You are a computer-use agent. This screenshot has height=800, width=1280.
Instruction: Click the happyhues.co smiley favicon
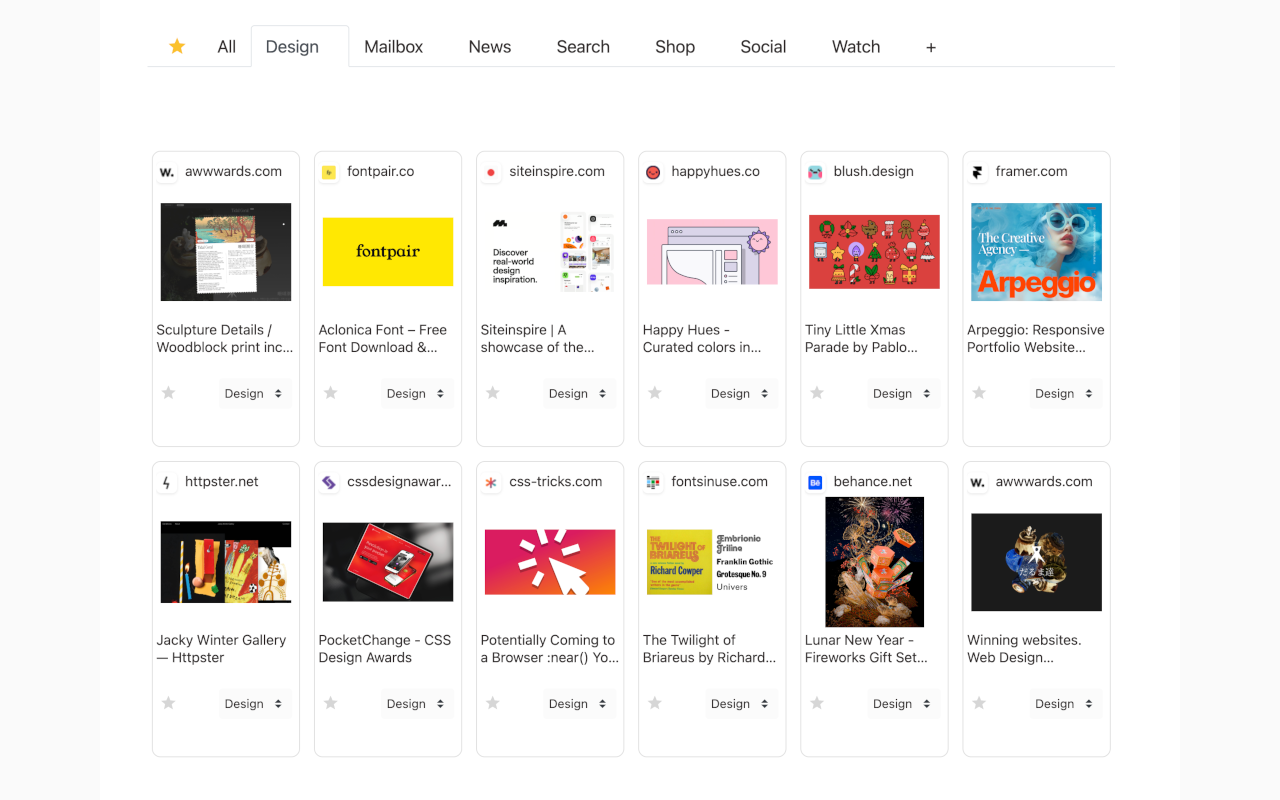[653, 172]
